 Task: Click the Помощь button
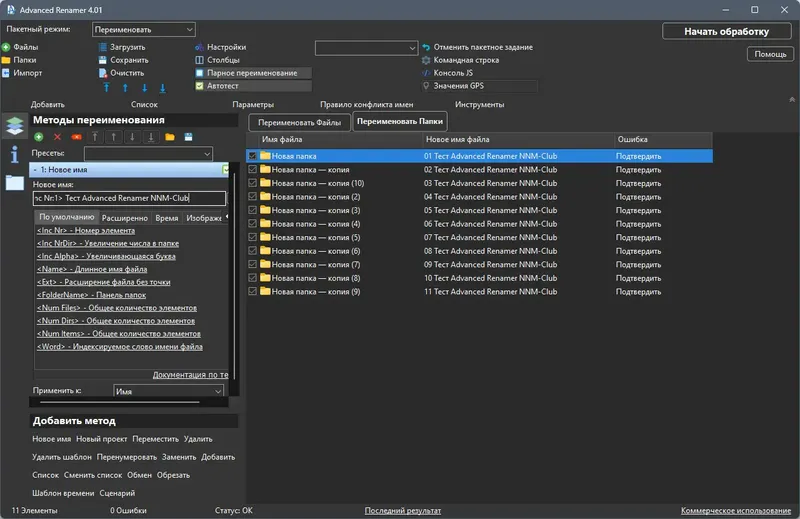[x=770, y=54]
